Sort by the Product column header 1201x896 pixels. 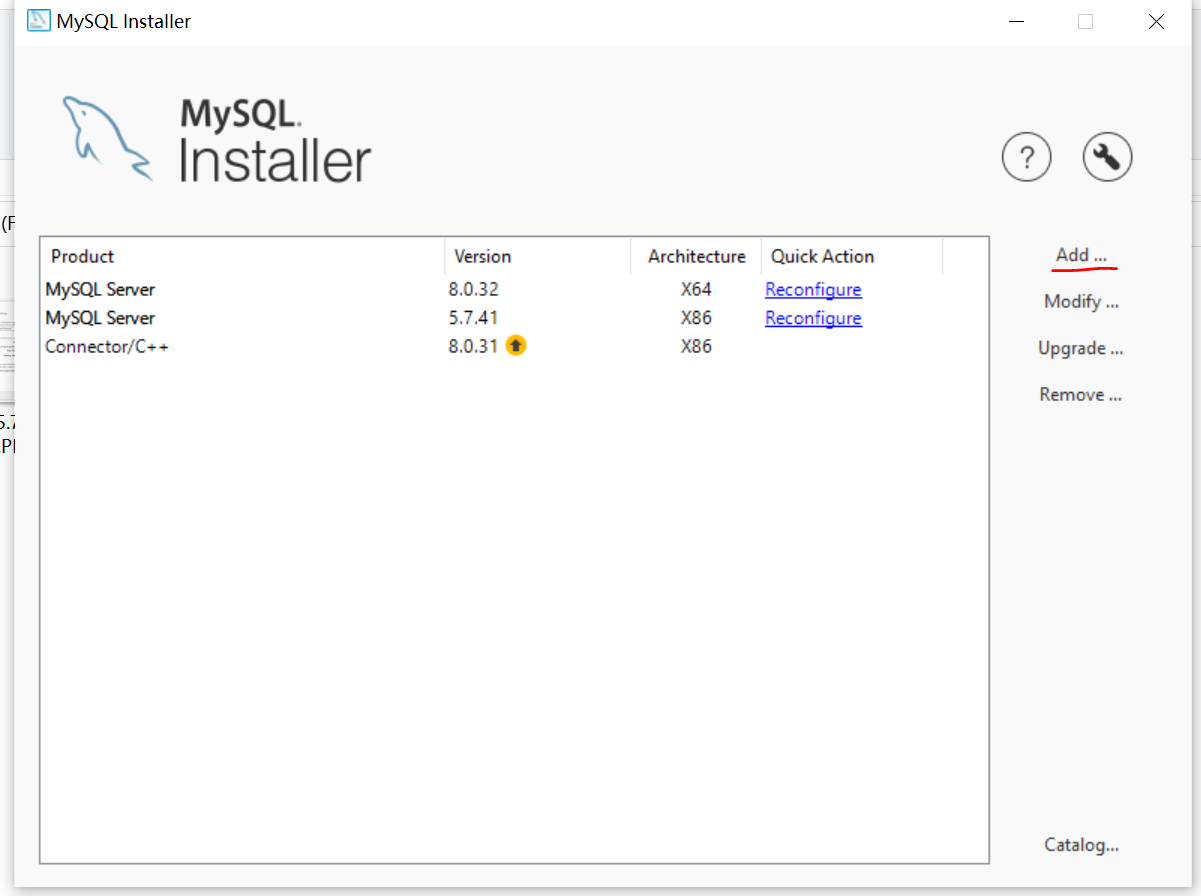pos(243,256)
